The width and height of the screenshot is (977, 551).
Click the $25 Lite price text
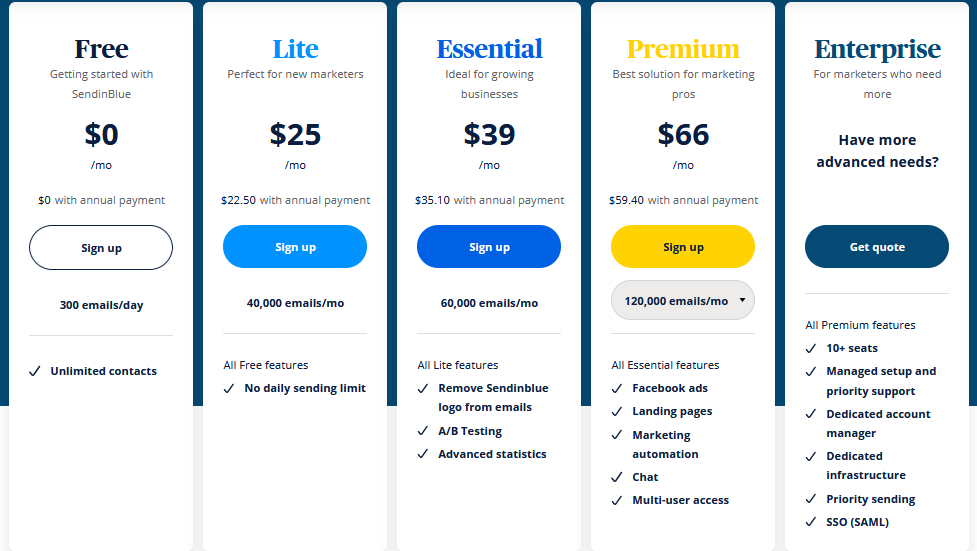(x=295, y=134)
